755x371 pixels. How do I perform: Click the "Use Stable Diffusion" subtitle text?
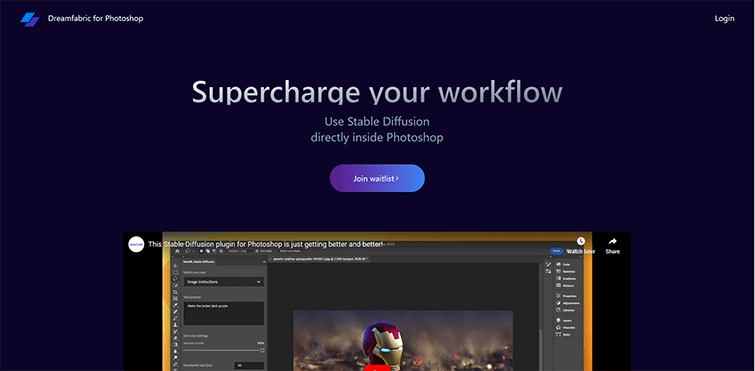(377, 121)
